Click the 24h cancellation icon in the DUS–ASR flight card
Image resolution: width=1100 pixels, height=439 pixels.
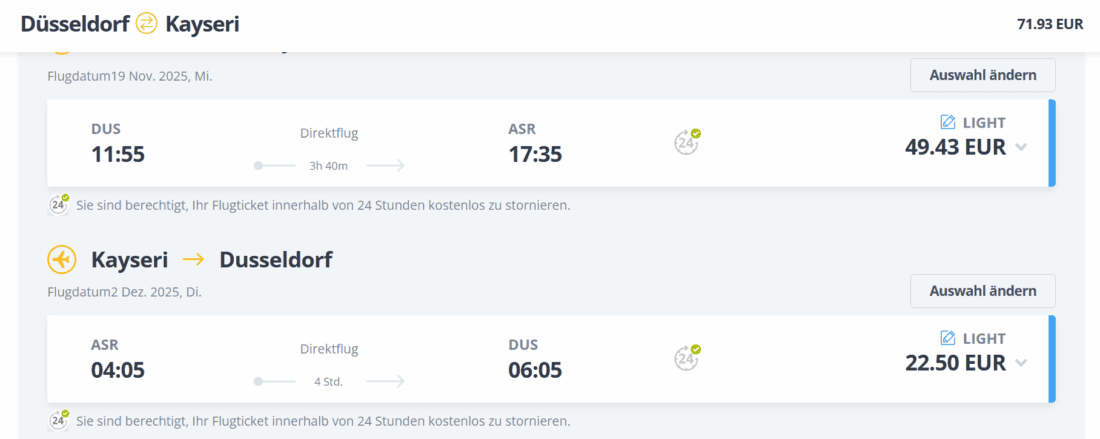[686, 142]
